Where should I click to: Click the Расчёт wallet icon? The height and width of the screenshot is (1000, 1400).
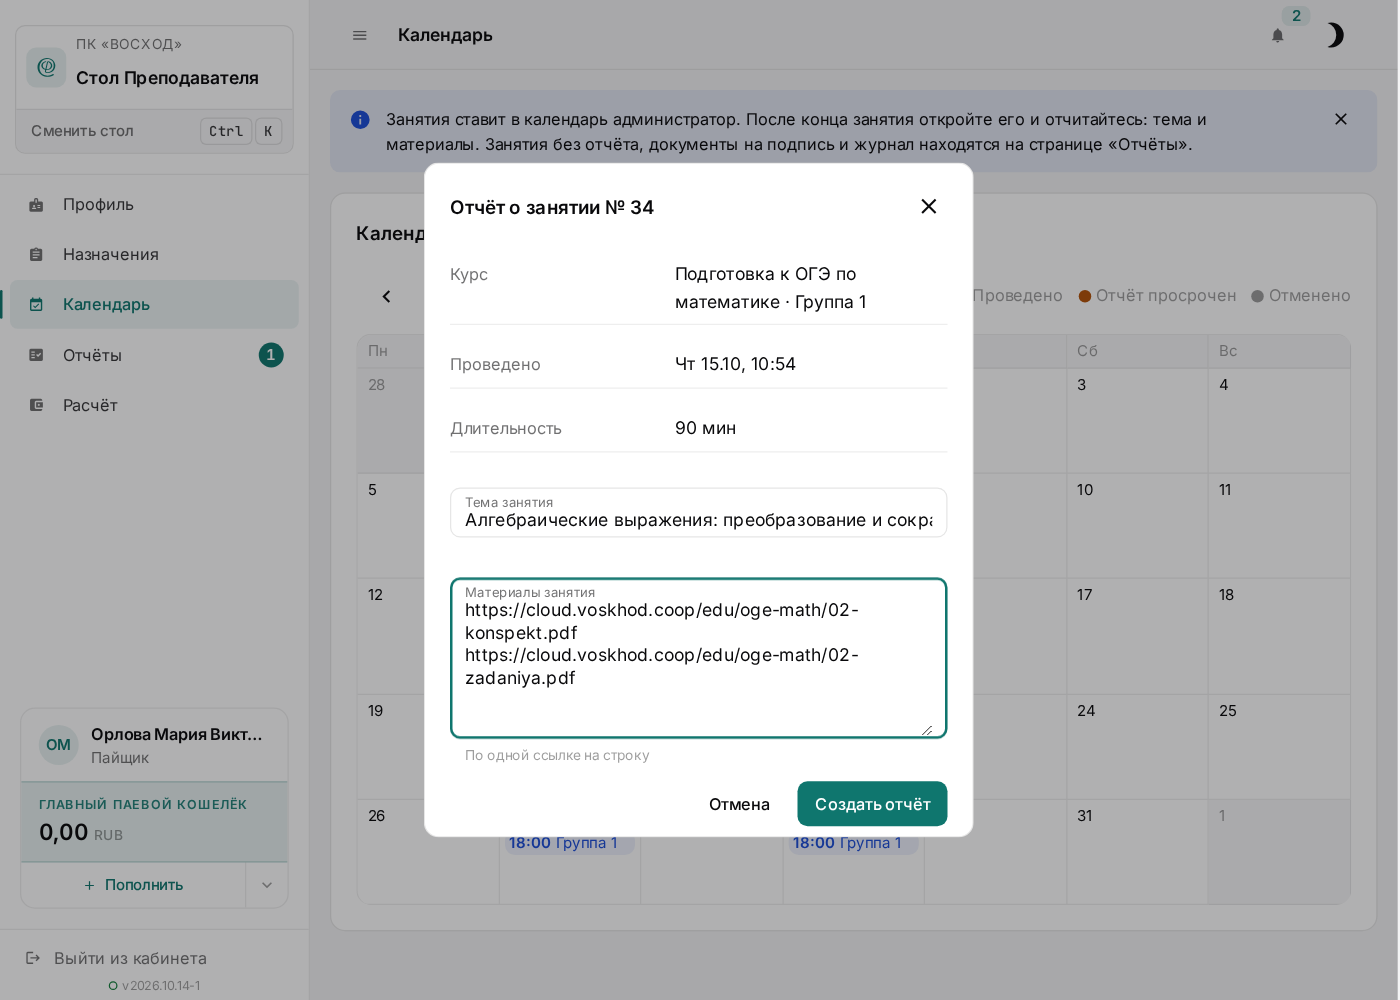(36, 405)
